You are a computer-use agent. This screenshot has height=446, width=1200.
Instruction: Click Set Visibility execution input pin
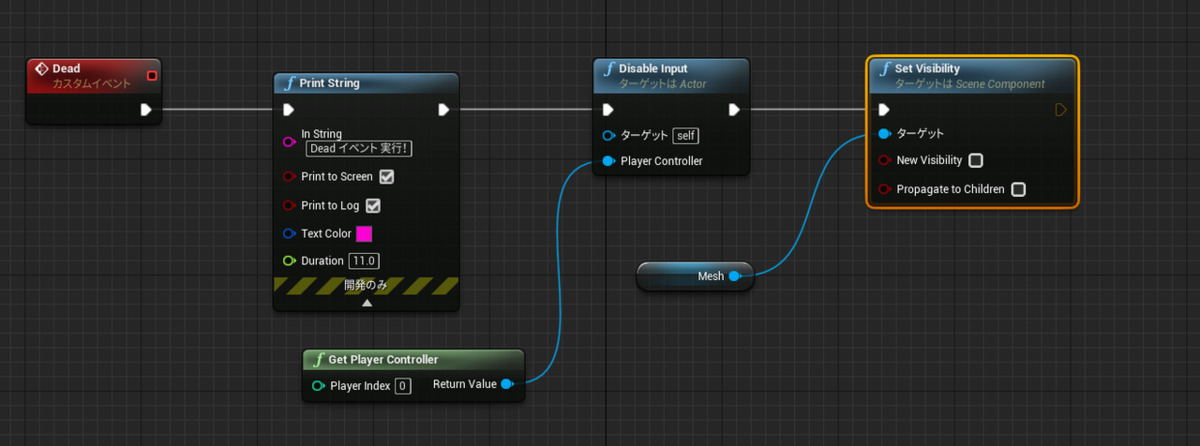pyautogui.click(x=883, y=110)
